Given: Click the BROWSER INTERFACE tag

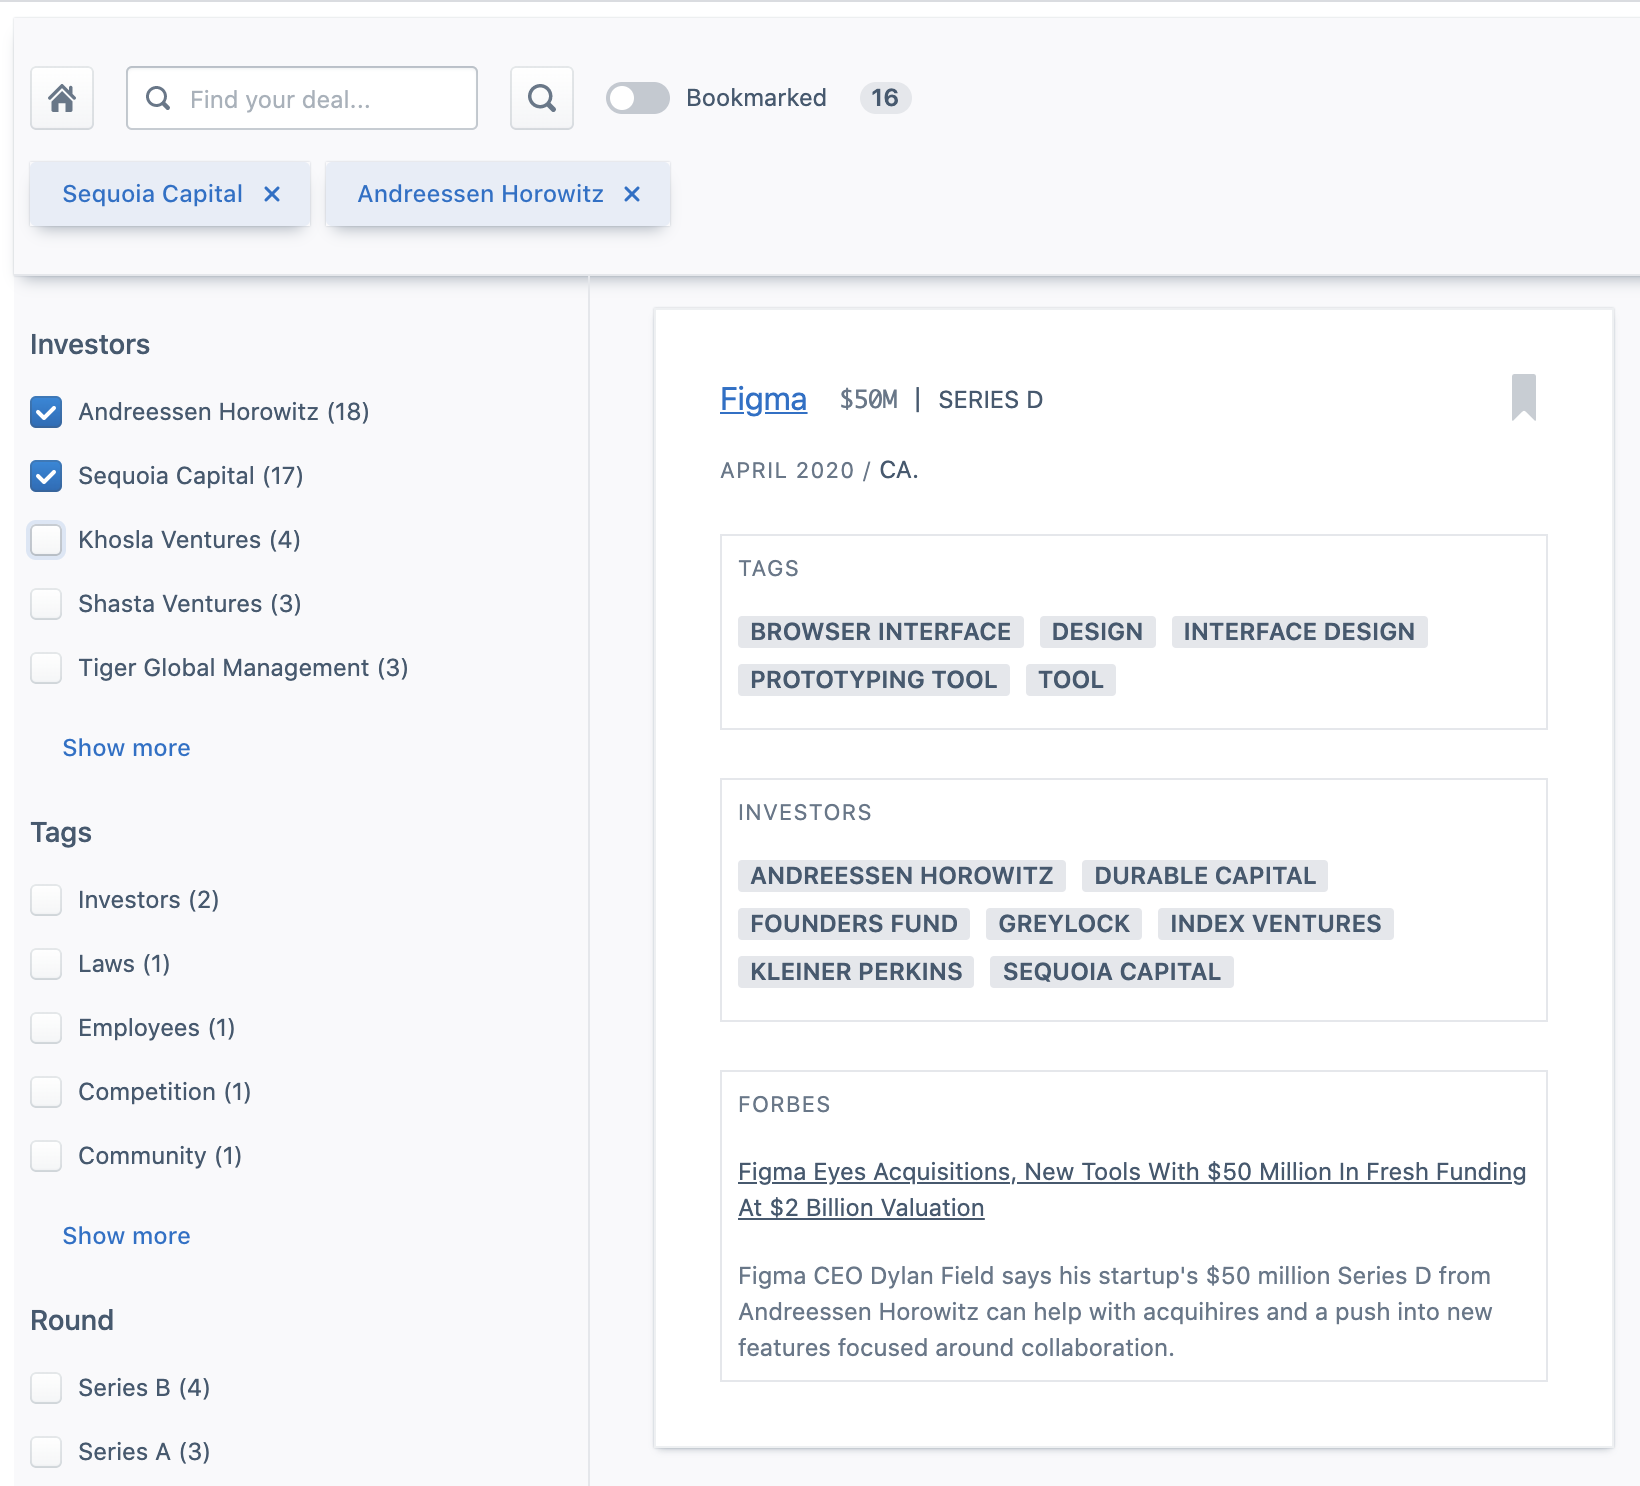Looking at the screenshot, I should (x=880, y=632).
